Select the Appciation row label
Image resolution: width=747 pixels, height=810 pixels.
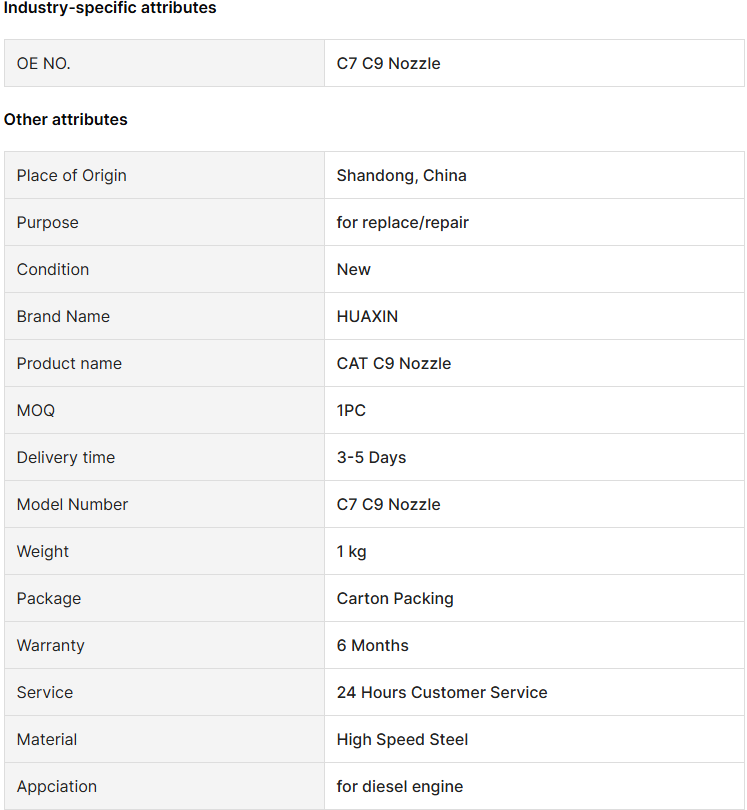(x=57, y=787)
